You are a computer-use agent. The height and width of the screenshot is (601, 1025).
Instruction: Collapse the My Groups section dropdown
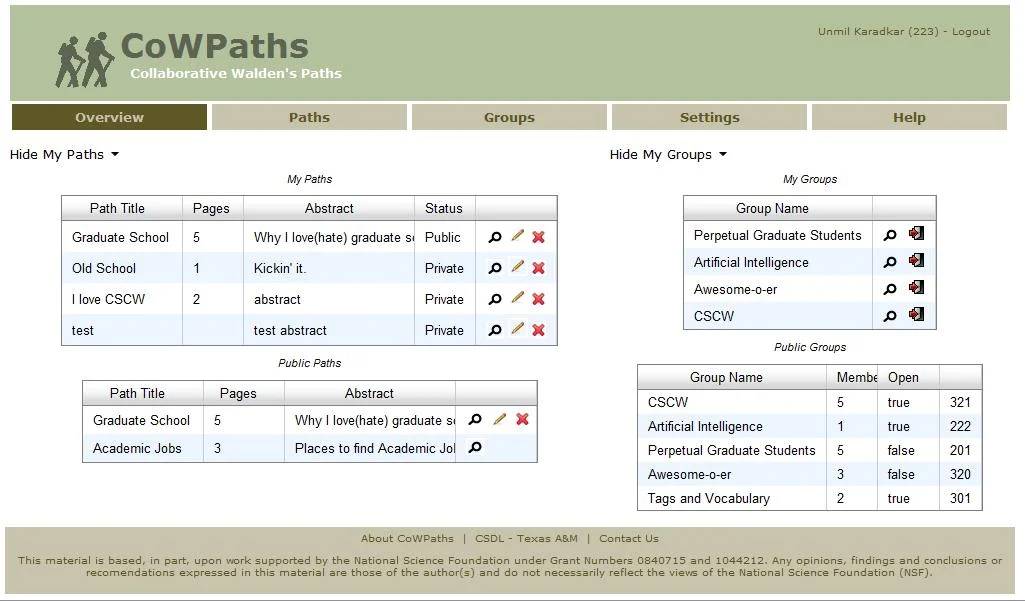[x=668, y=154]
